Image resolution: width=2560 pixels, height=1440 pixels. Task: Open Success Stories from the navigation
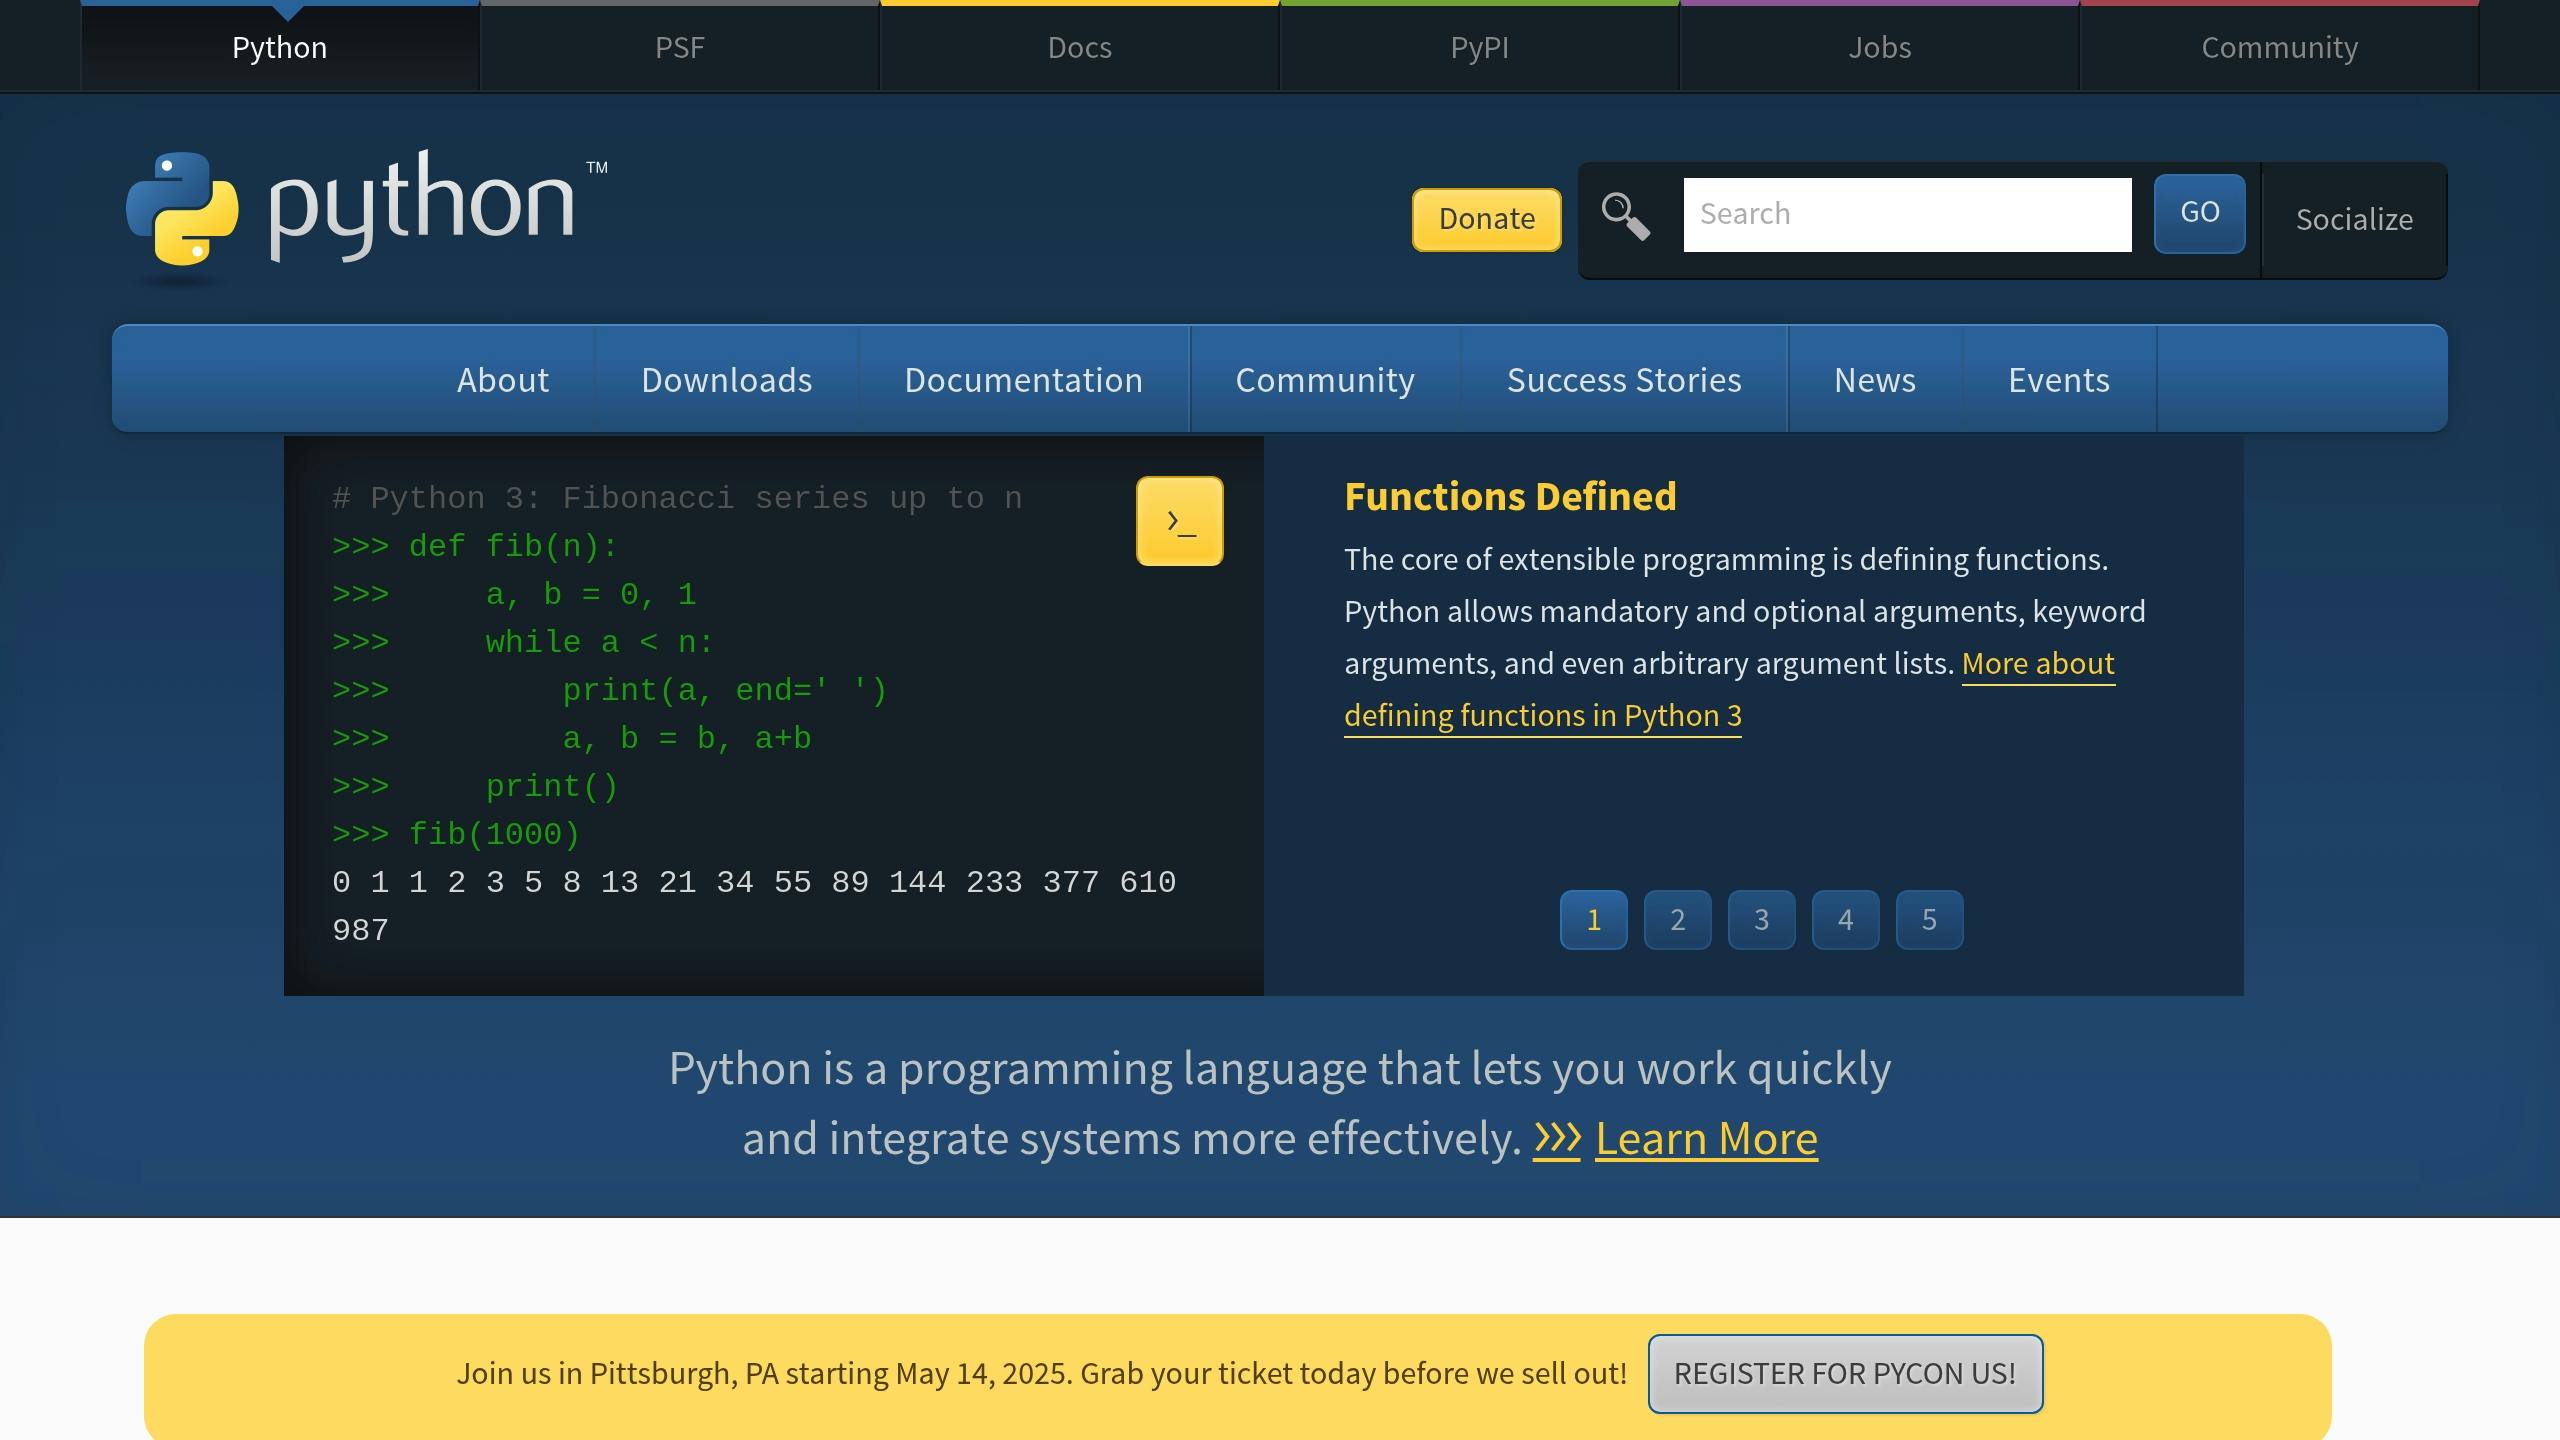point(1623,380)
